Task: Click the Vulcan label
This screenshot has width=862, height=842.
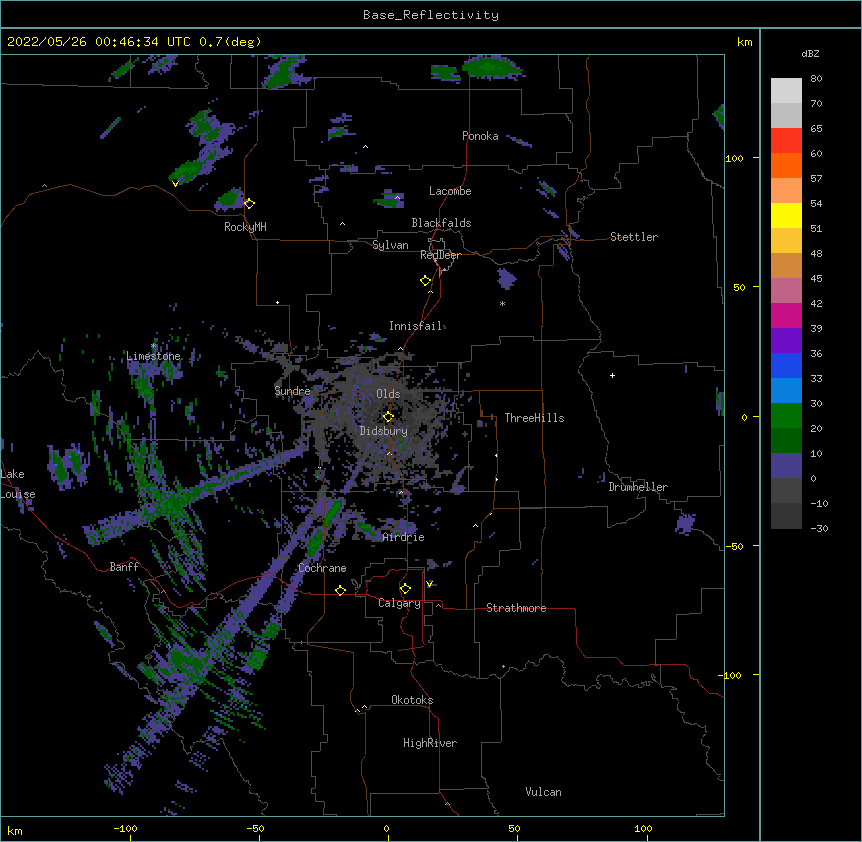Action: tap(543, 792)
